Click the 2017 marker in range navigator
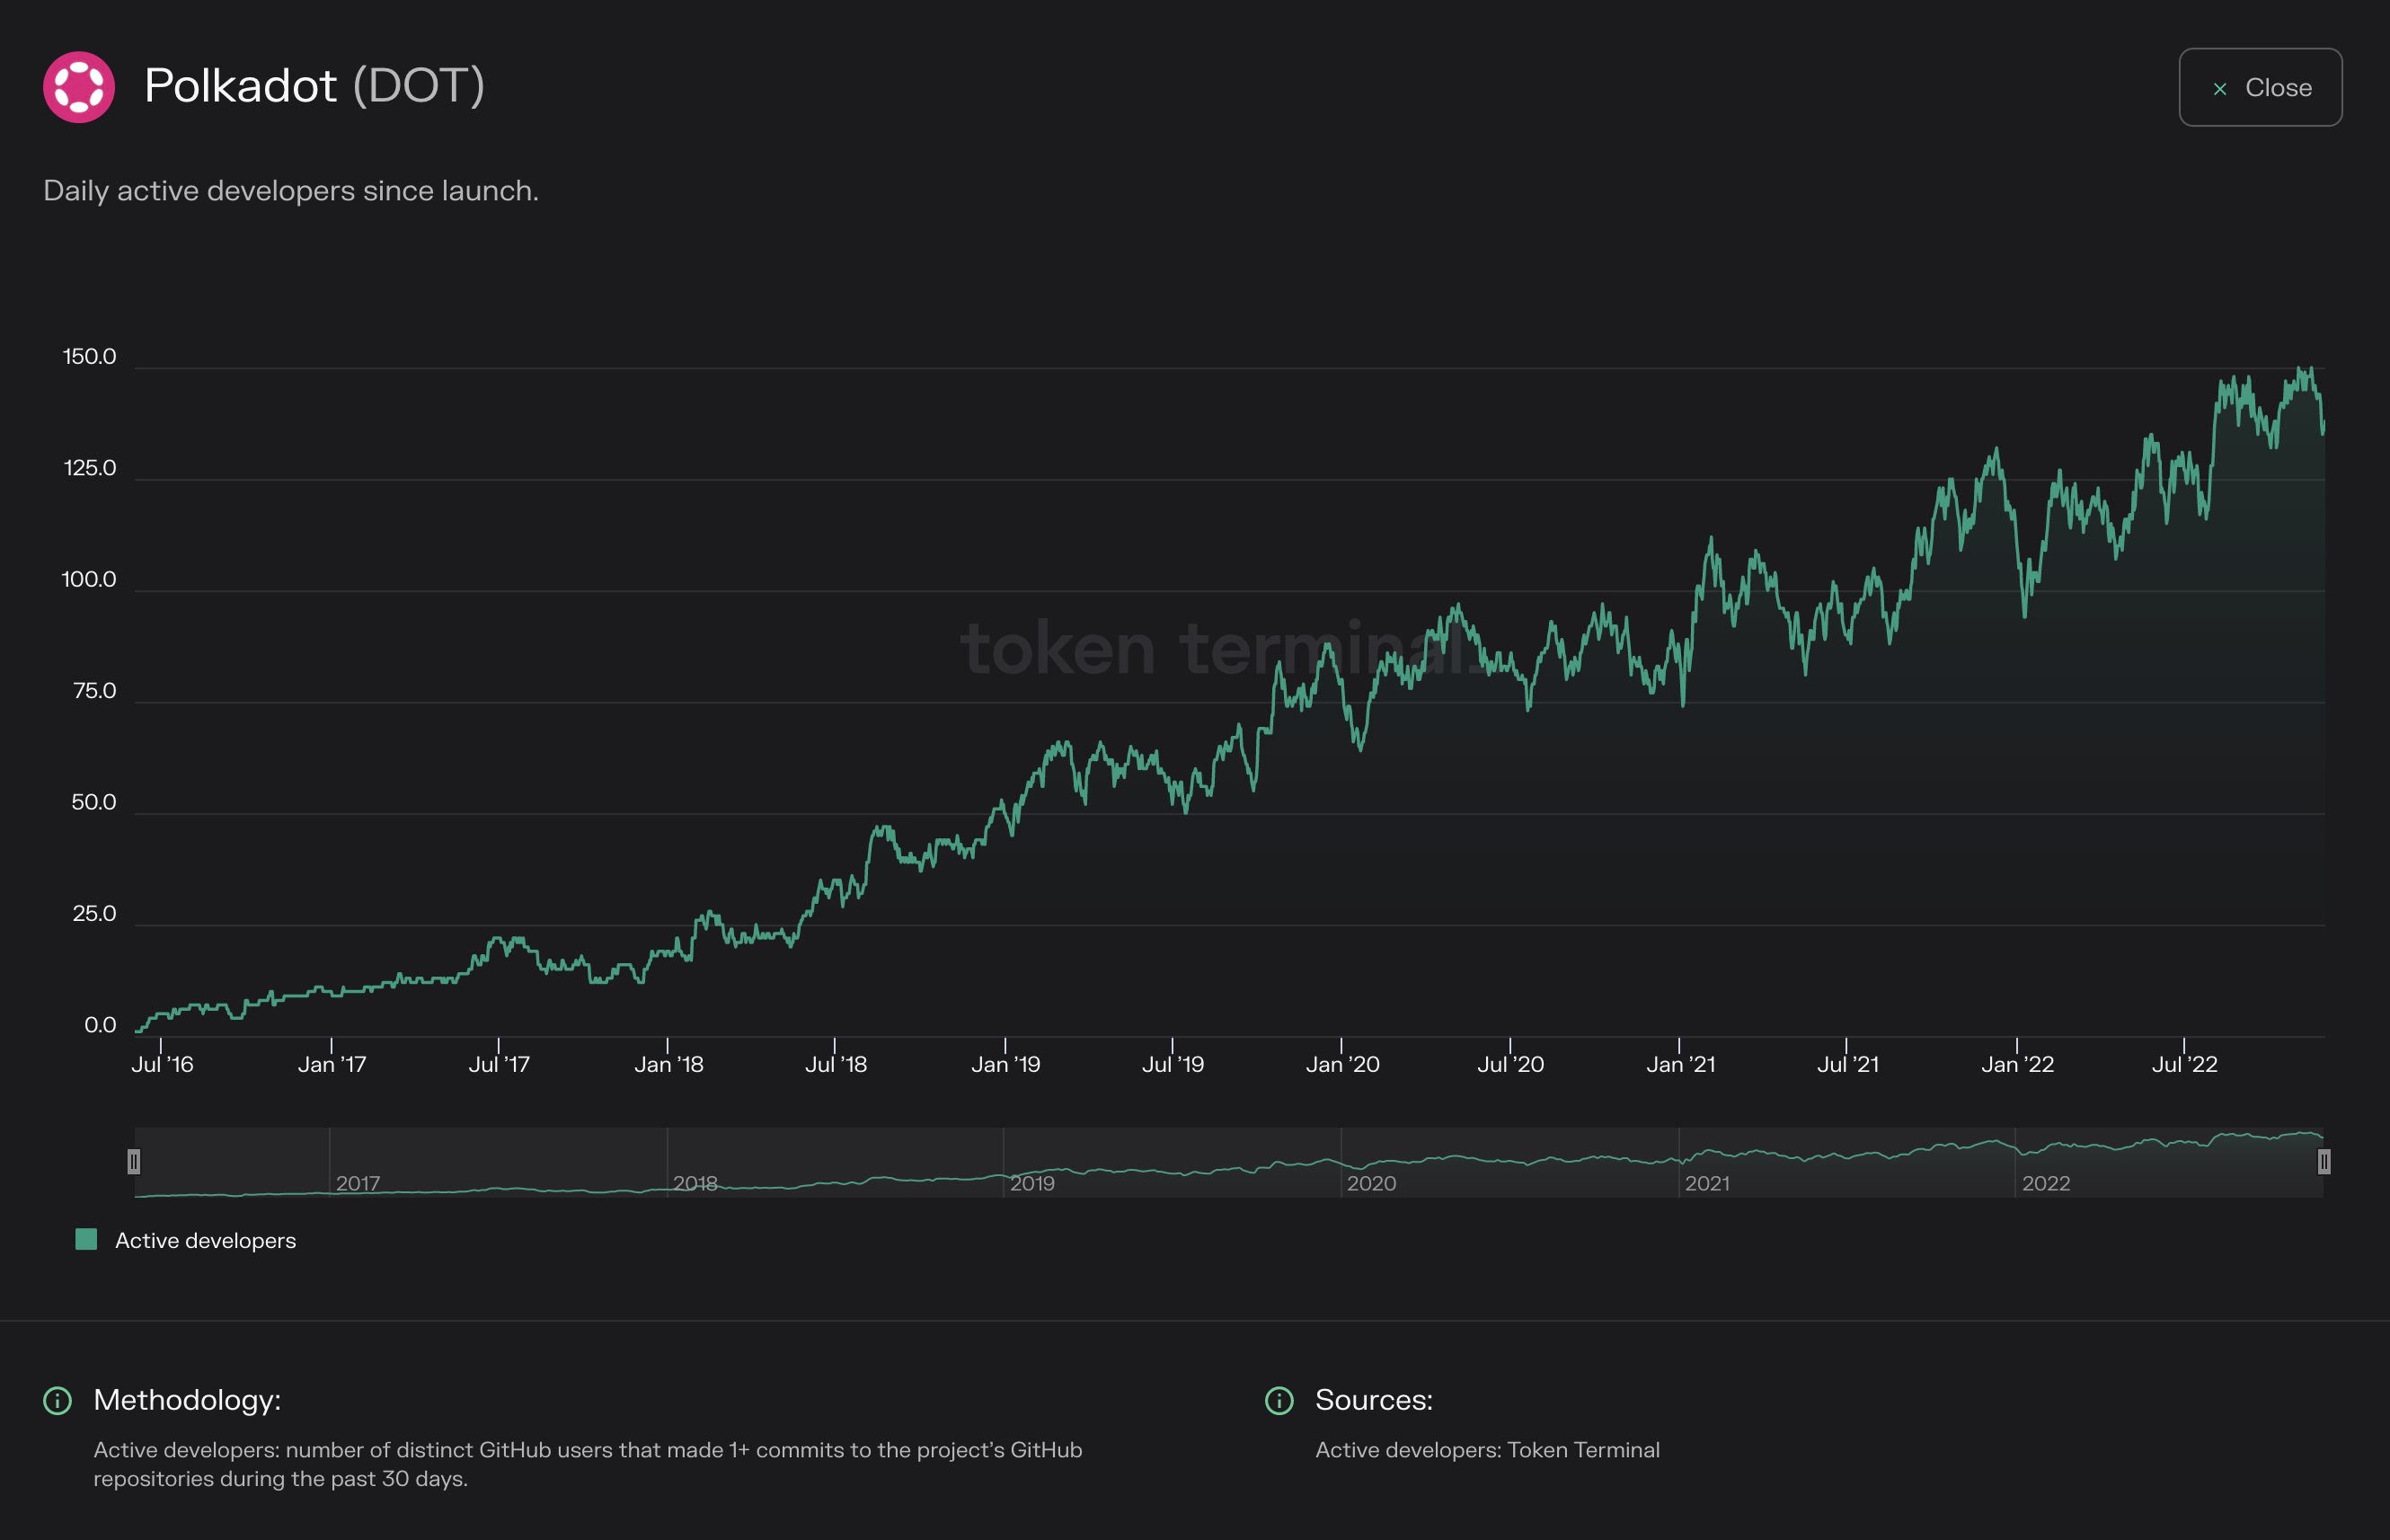2390x1540 pixels. pyautogui.click(x=358, y=1183)
